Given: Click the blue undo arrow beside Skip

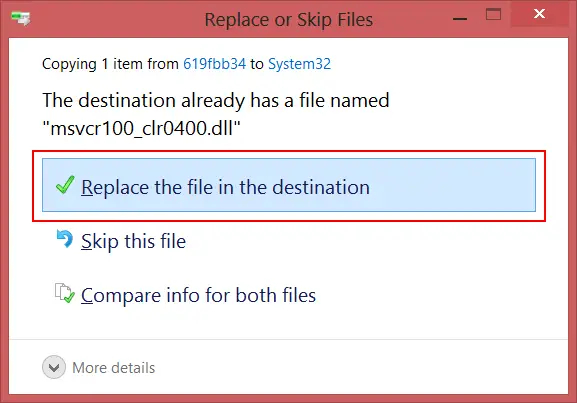Looking at the screenshot, I should 65,238.
